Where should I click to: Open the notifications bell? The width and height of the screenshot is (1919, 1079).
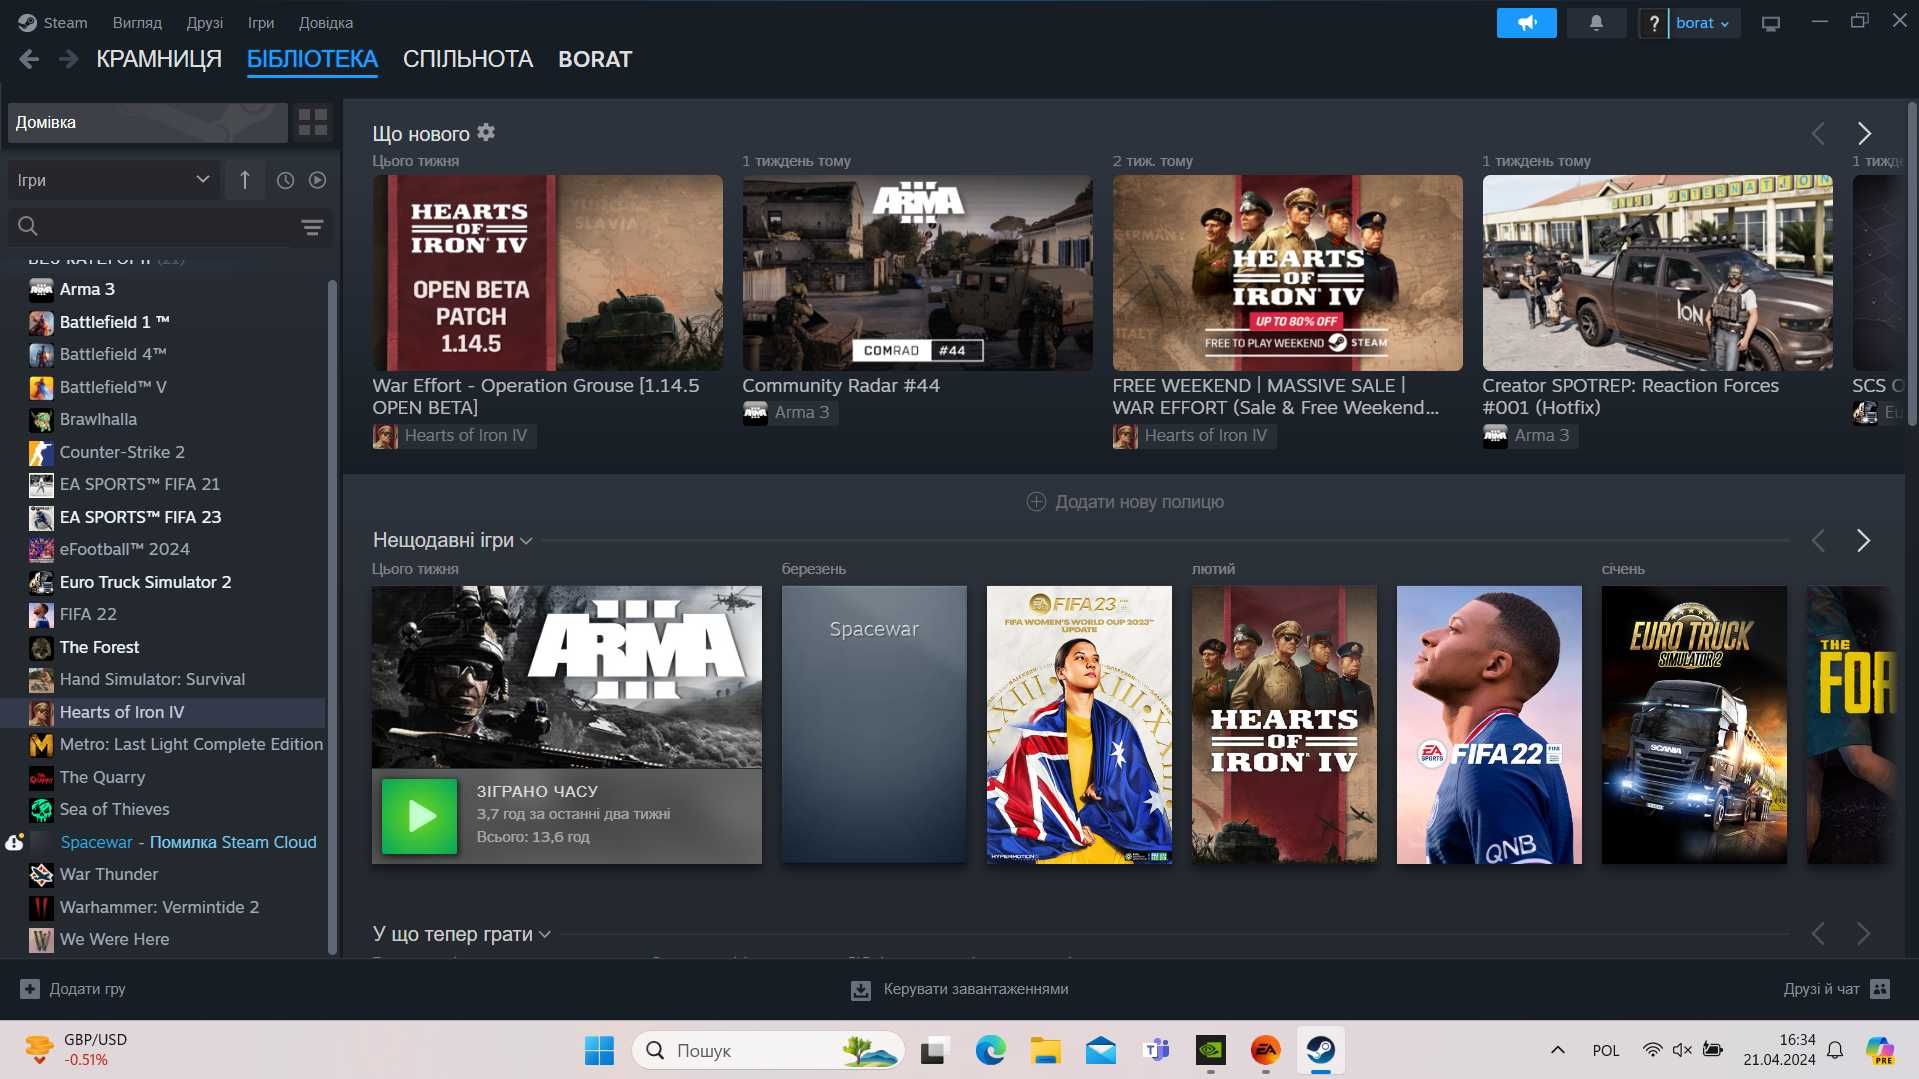(1596, 23)
